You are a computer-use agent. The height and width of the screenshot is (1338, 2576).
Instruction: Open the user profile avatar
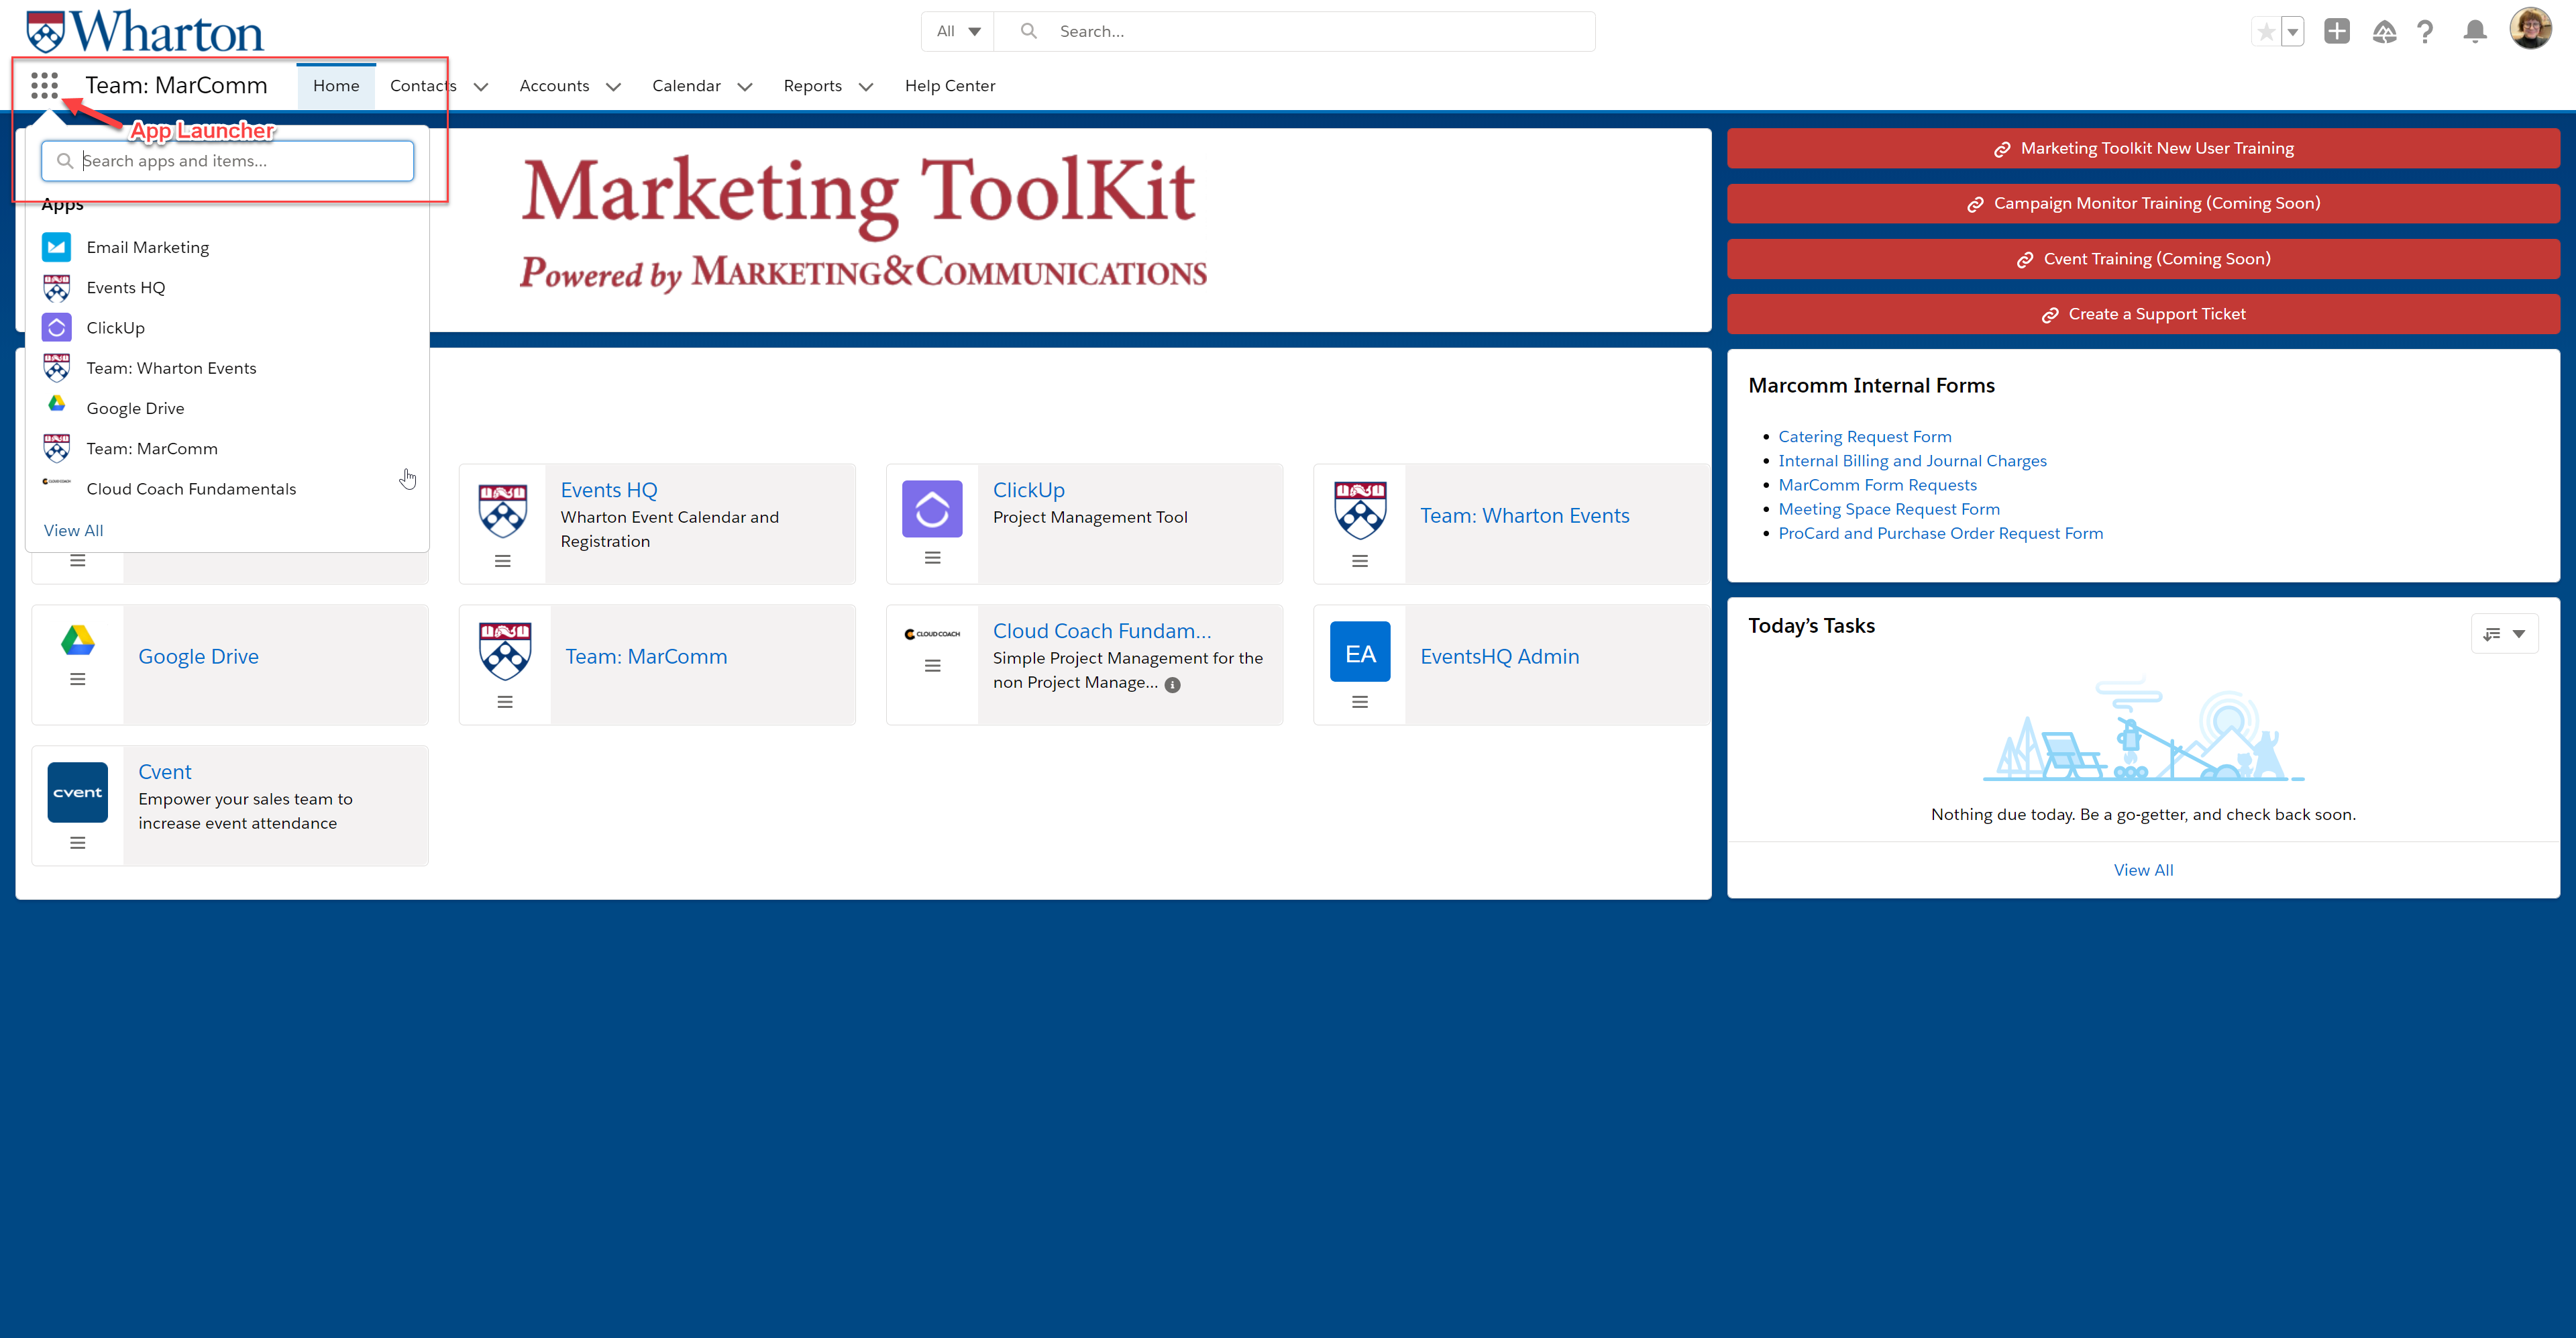[x=2531, y=29]
